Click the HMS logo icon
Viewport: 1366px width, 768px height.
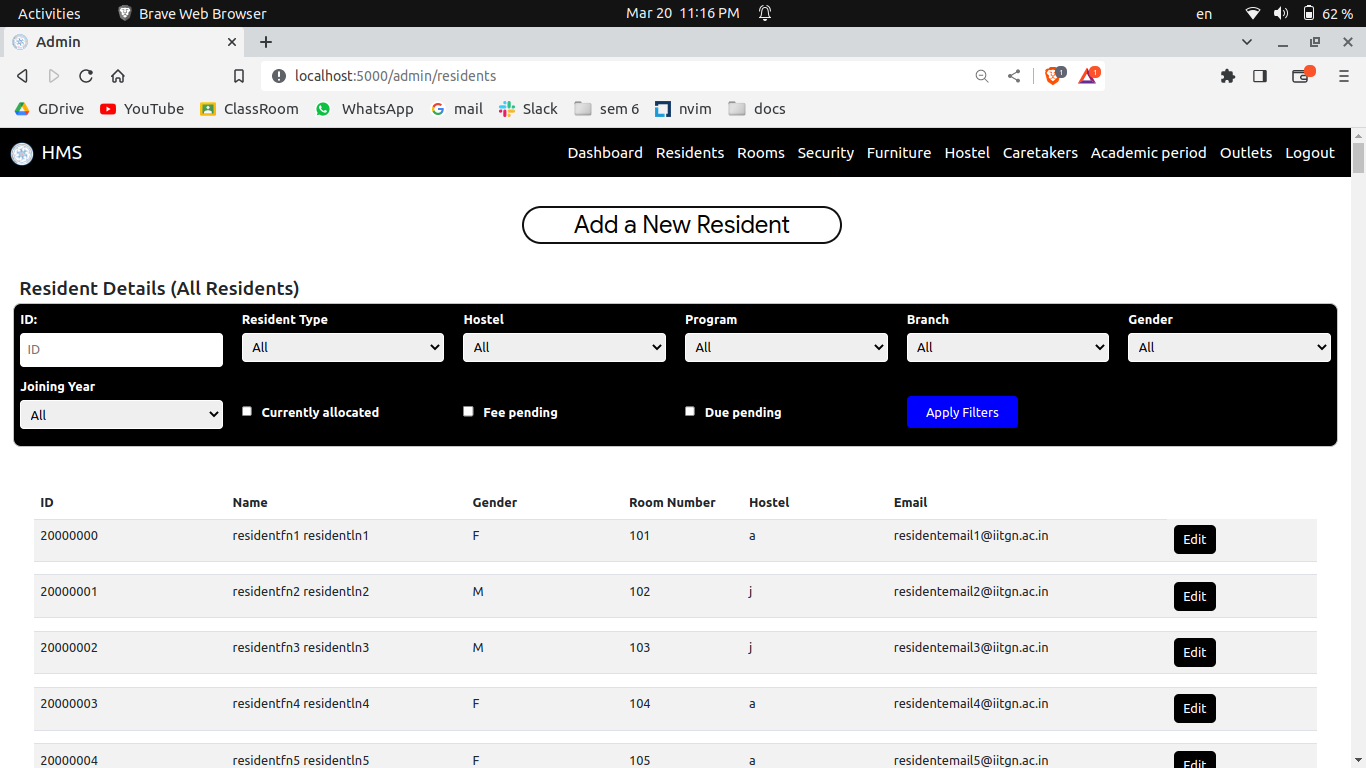click(x=21, y=153)
